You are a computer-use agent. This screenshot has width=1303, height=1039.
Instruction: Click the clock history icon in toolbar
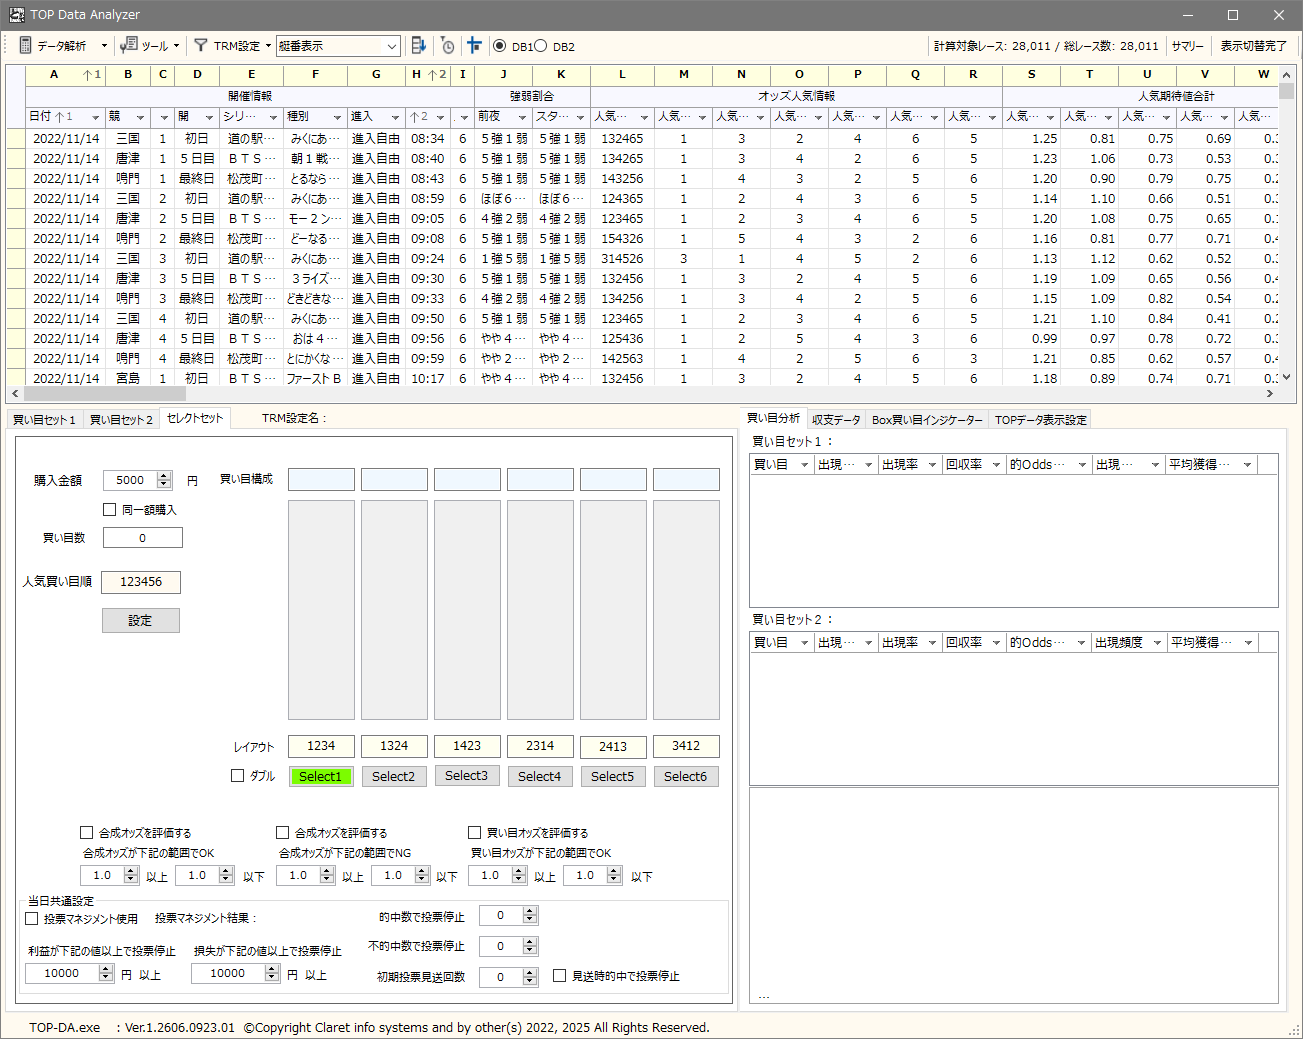[x=447, y=46]
